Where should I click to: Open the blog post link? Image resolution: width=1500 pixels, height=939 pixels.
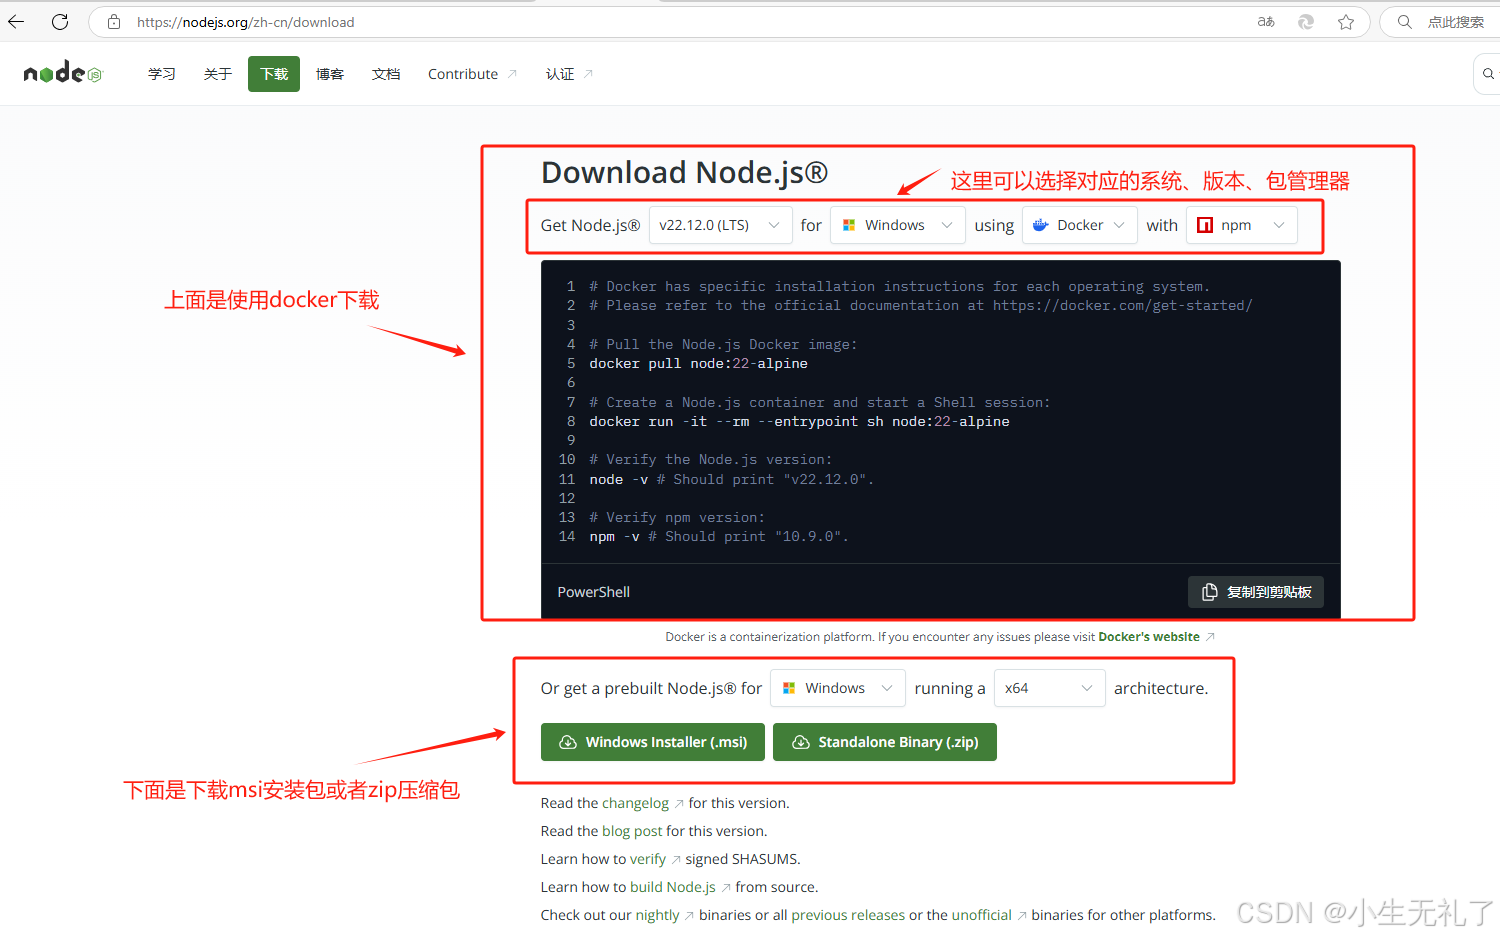(x=632, y=831)
